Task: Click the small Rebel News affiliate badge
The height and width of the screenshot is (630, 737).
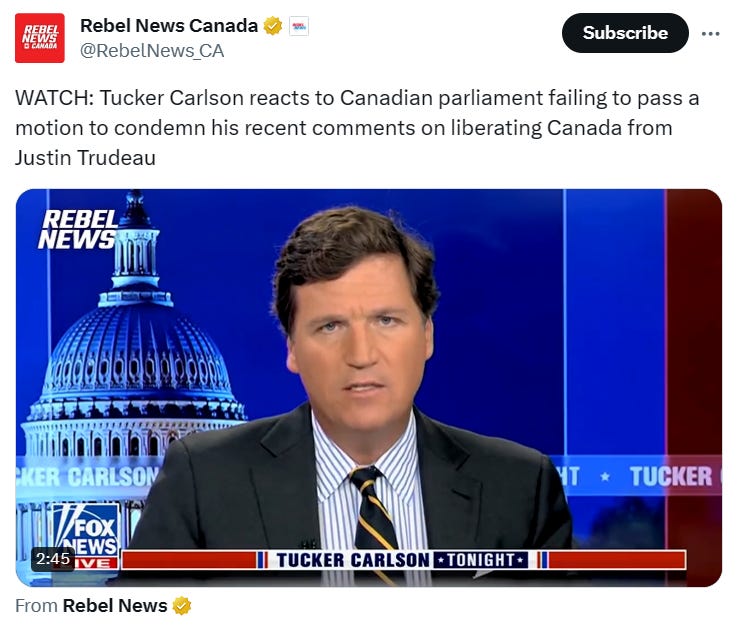Action: pos(299,26)
